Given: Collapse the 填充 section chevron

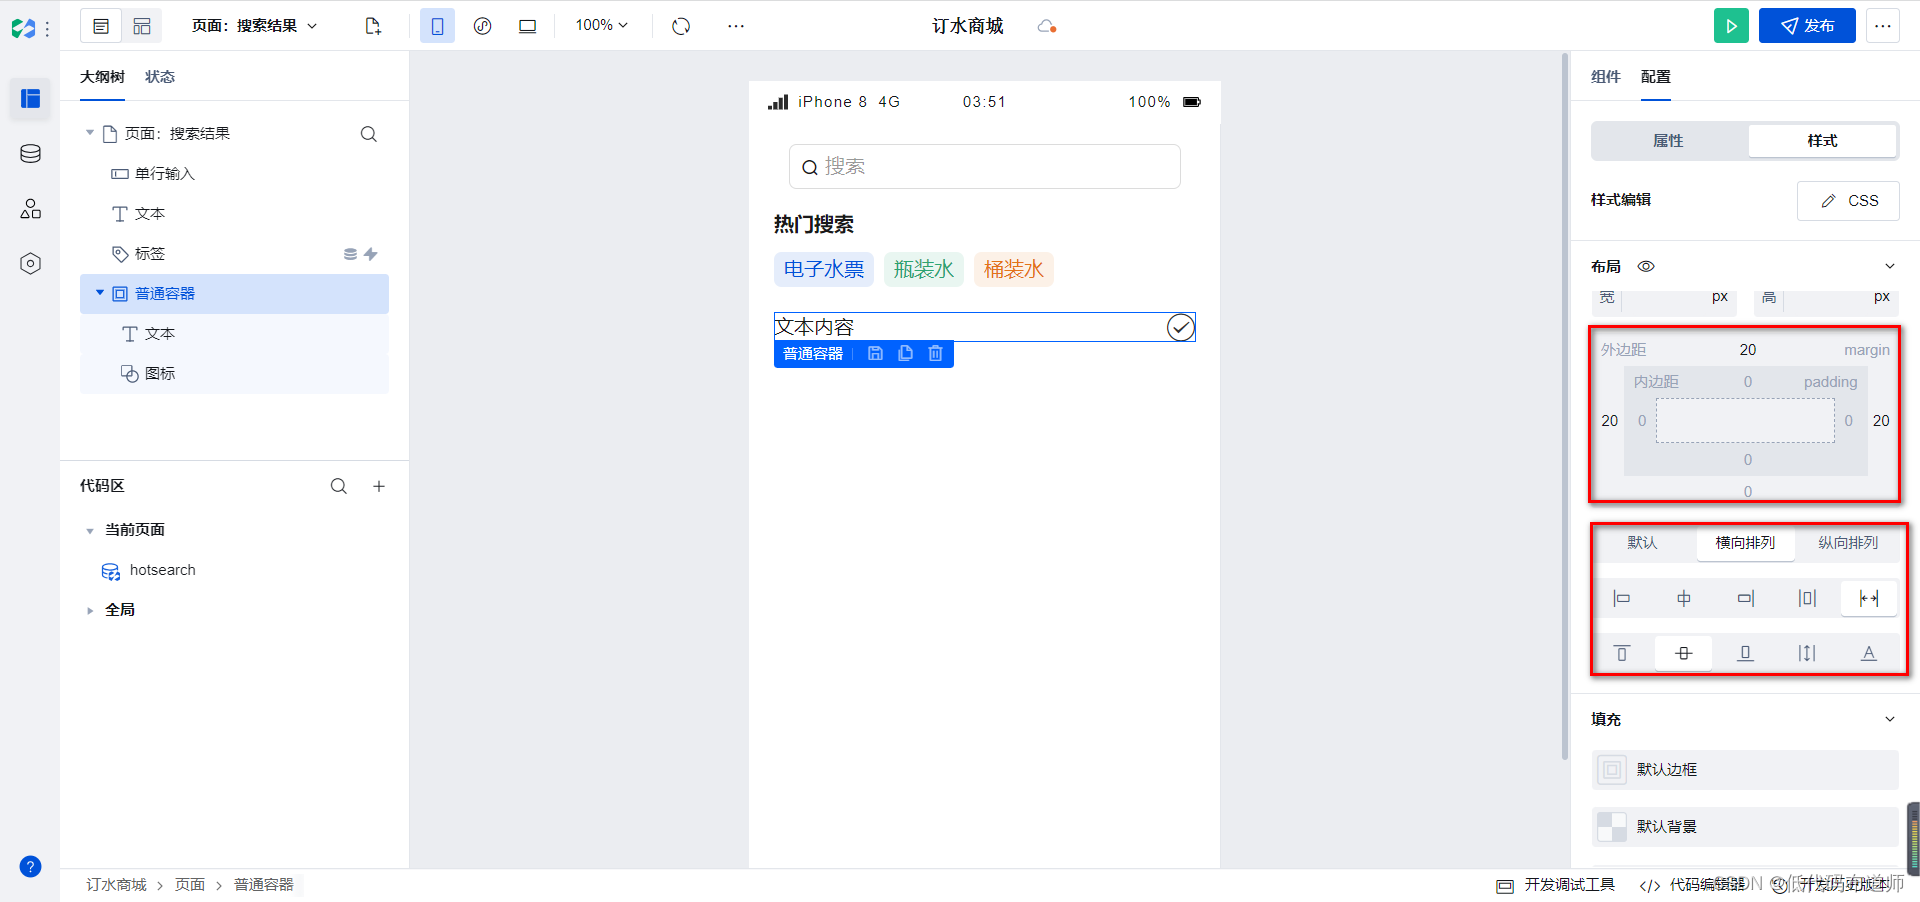Looking at the screenshot, I should click(x=1890, y=719).
